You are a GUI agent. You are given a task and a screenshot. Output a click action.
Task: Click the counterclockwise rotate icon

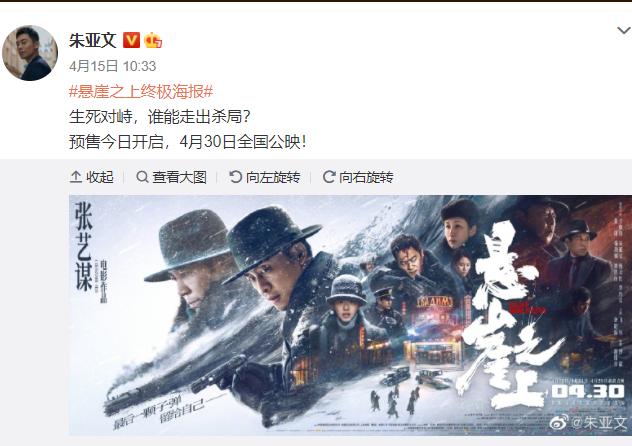[235, 176]
